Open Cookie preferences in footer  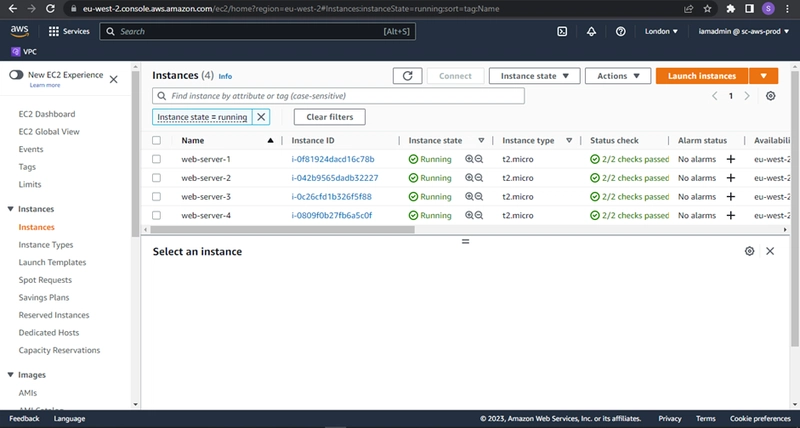coord(760,419)
